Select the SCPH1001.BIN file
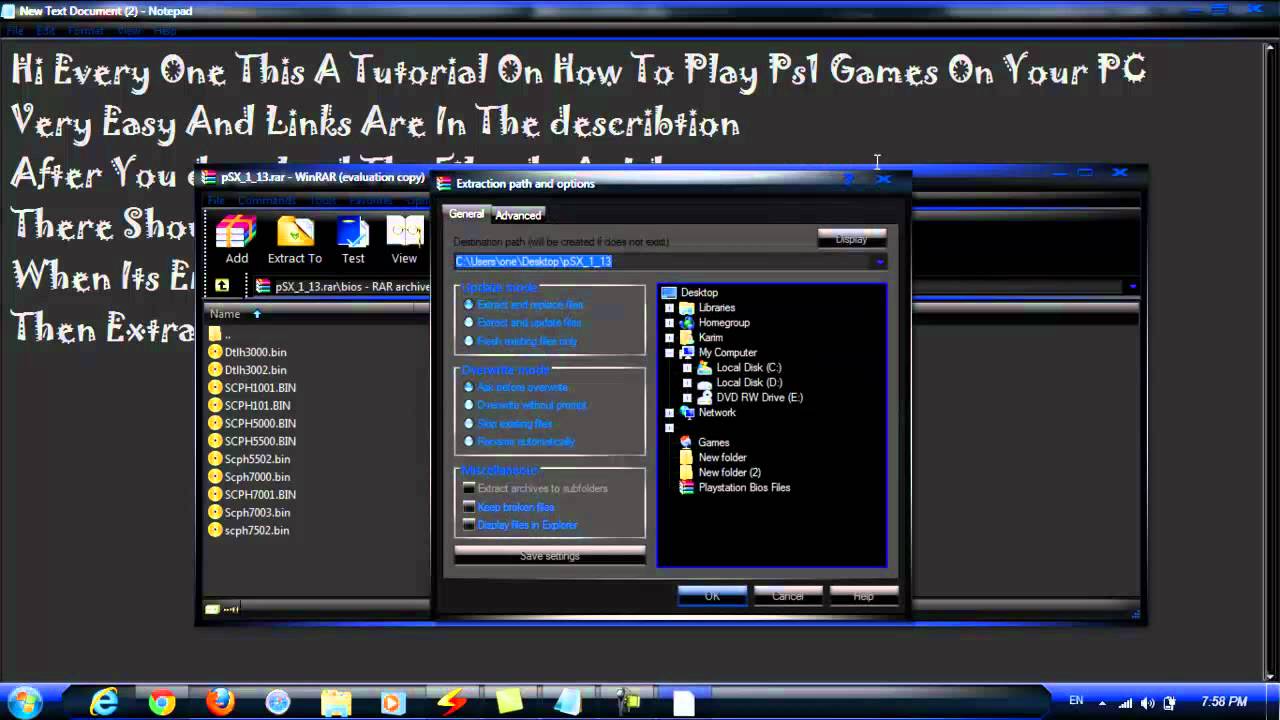Image resolution: width=1280 pixels, height=720 pixels. (252, 388)
